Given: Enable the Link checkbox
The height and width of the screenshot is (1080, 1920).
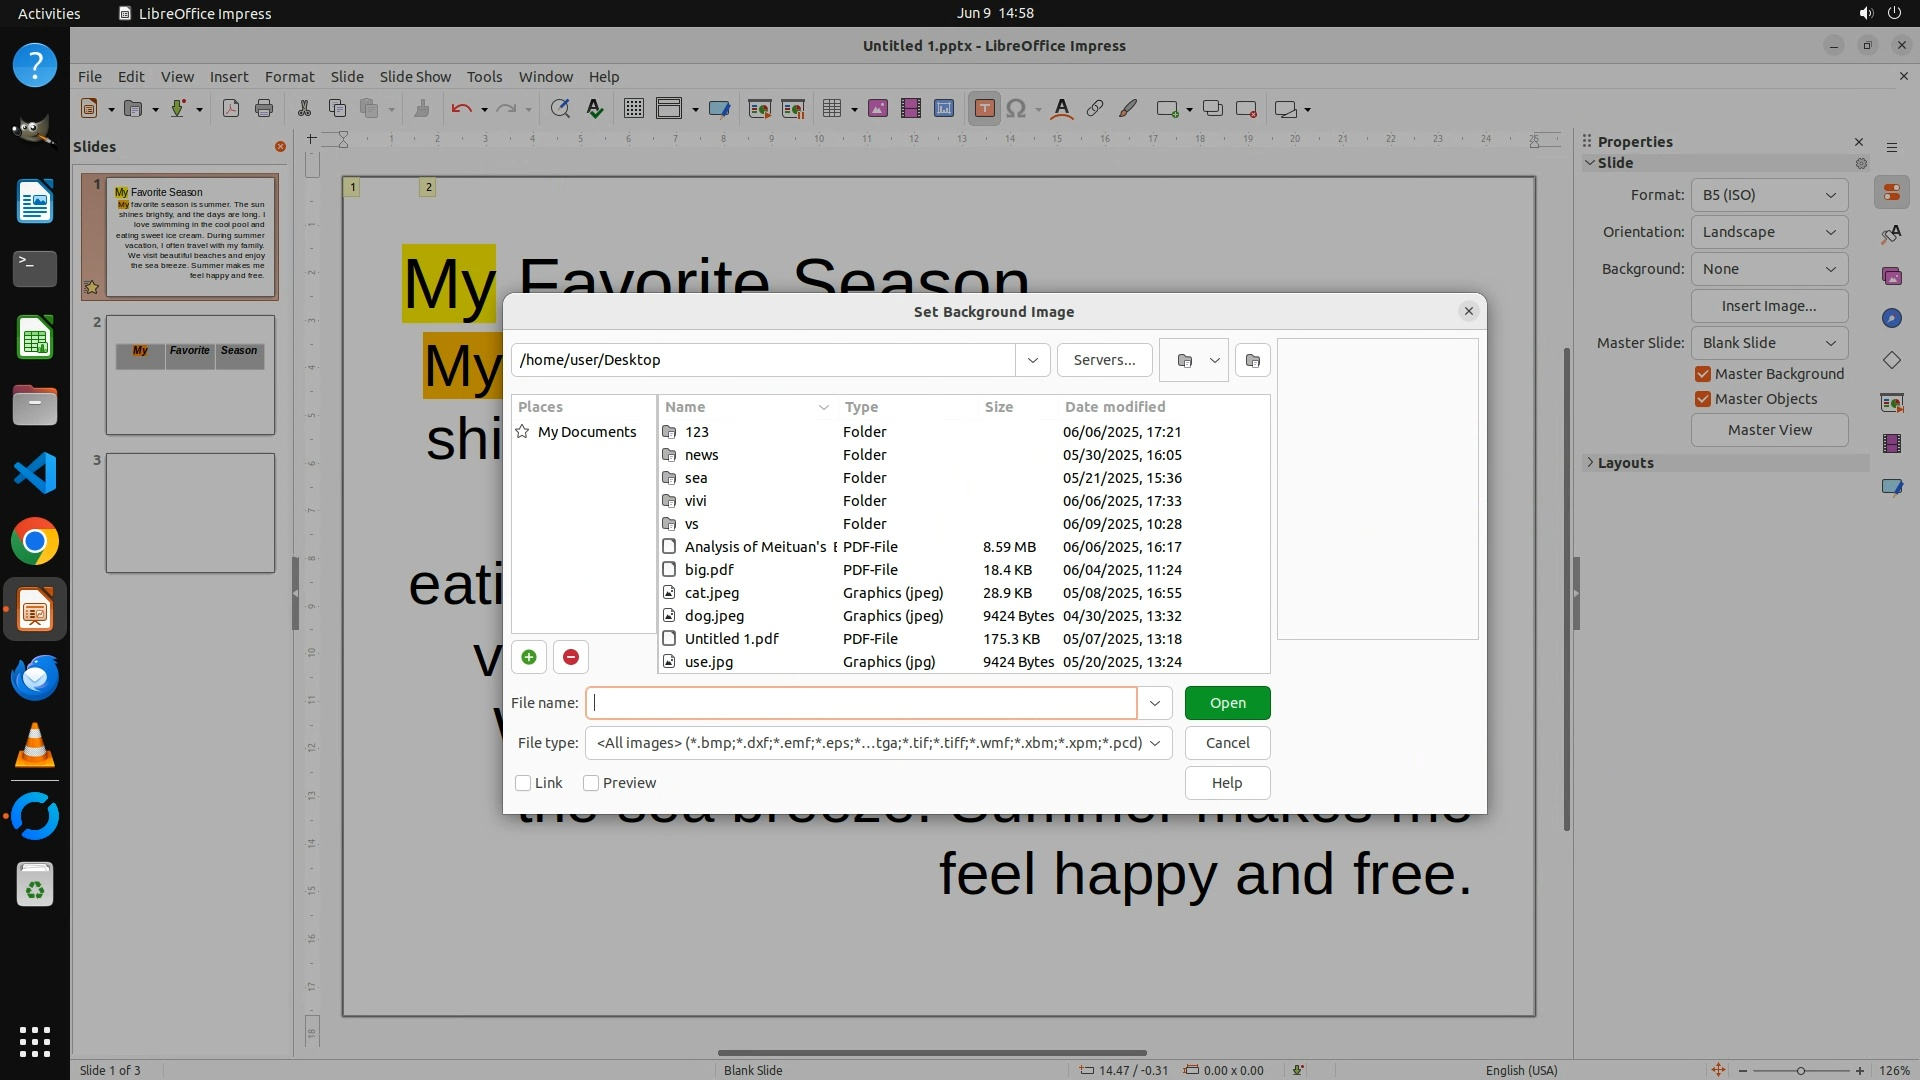Looking at the screenshot, I should [x=523, y=783].
